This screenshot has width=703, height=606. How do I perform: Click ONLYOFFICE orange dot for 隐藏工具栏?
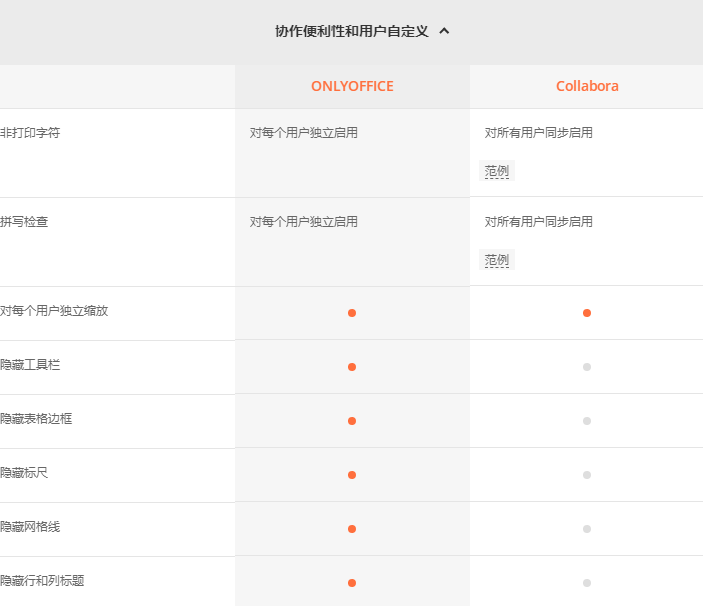tap(352, 367)
